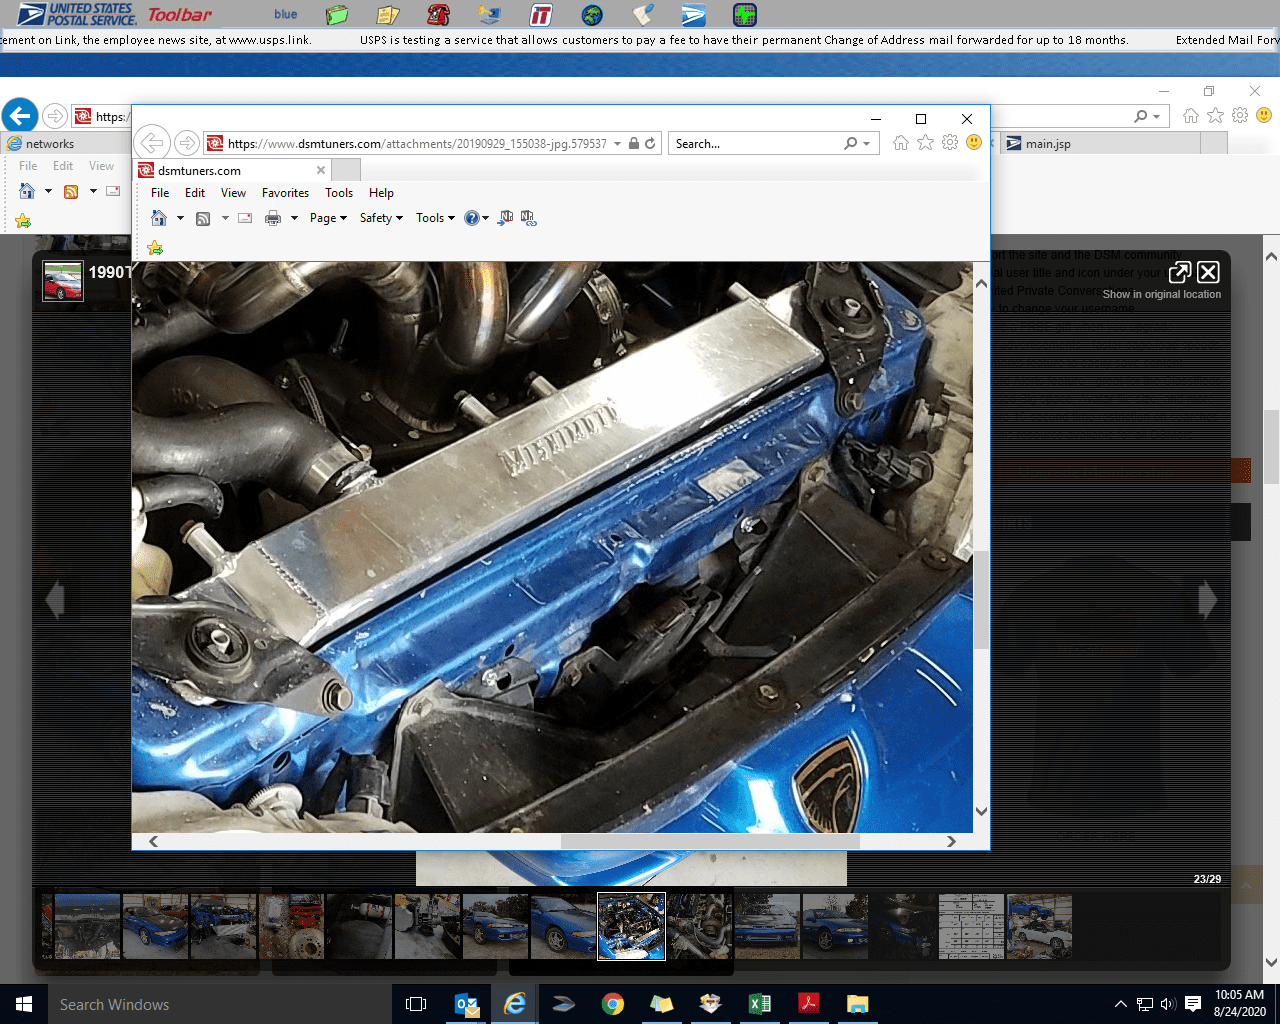Screen dimensions: 1280x1024
Task: Go to next gallery image arrow
Action: pos(1208,599)
